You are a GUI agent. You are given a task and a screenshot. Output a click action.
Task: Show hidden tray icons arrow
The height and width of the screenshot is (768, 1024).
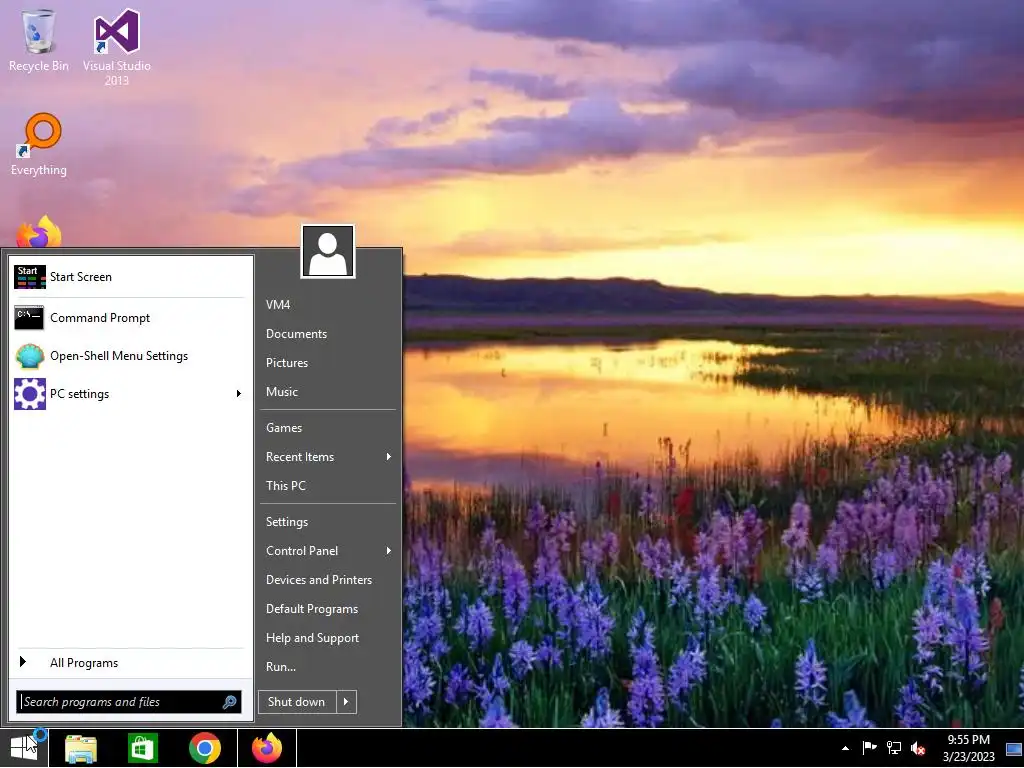(x=845, y=748)
